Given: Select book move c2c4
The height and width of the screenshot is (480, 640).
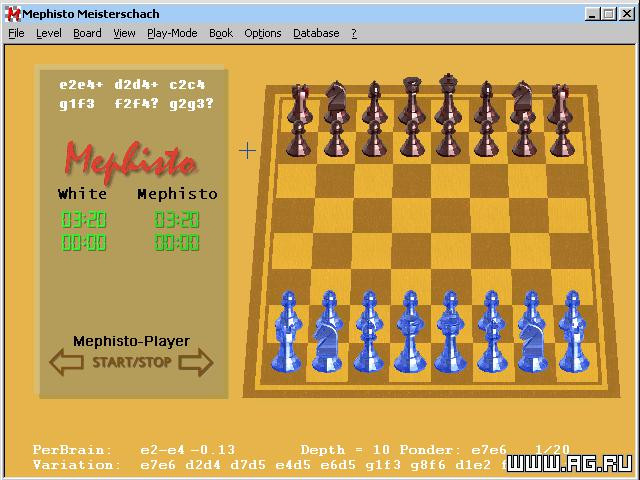Looking at the screenshot, I should (187, 85).
